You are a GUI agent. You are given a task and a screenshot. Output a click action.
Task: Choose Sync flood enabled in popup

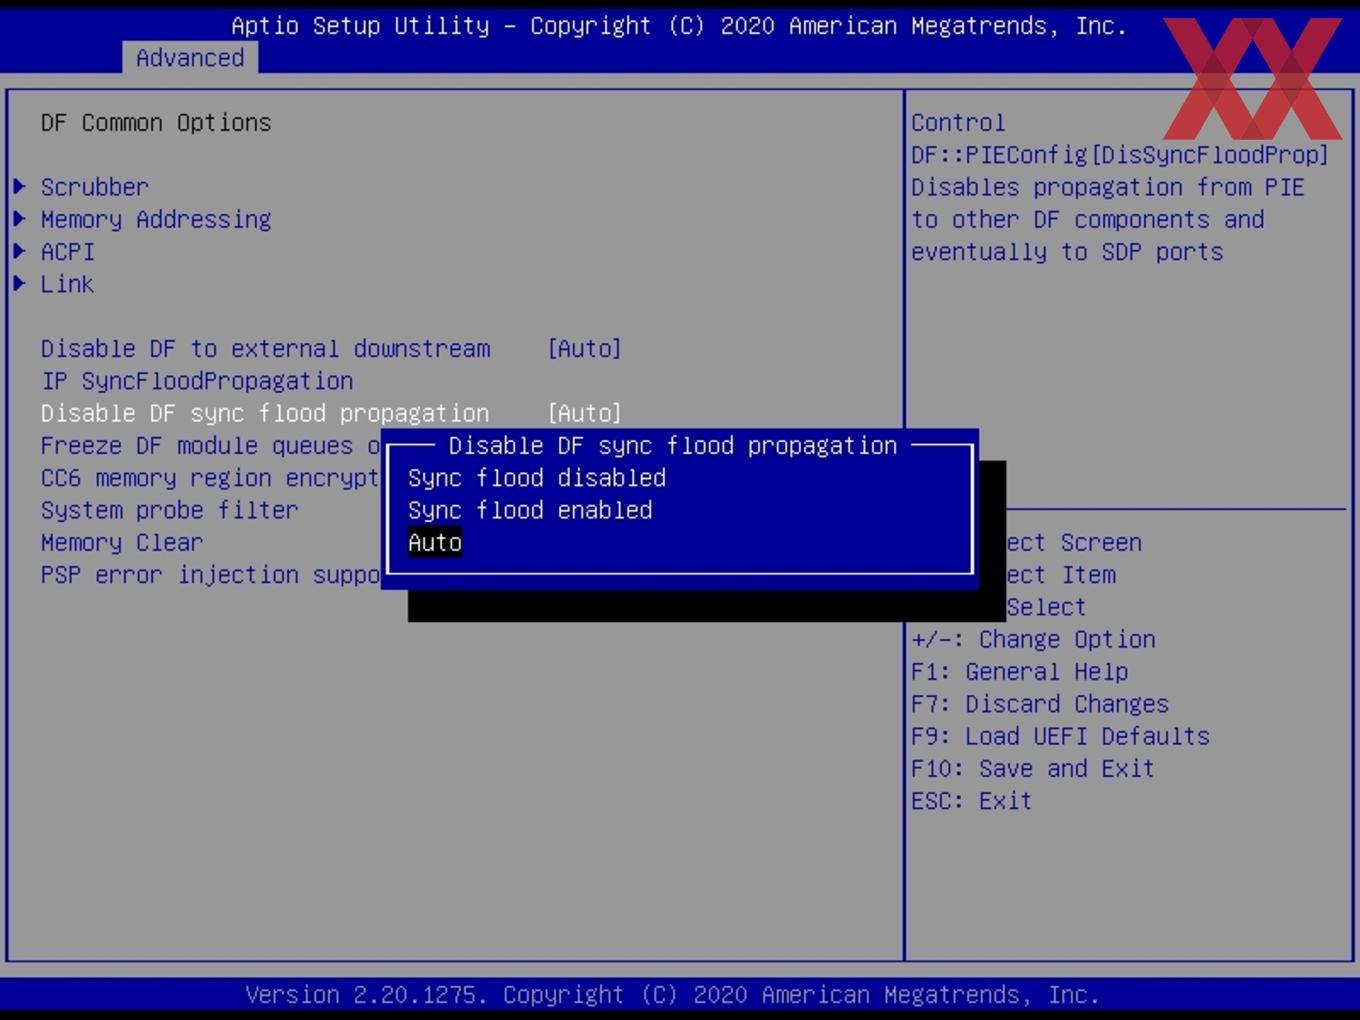[x=530, y=510]
